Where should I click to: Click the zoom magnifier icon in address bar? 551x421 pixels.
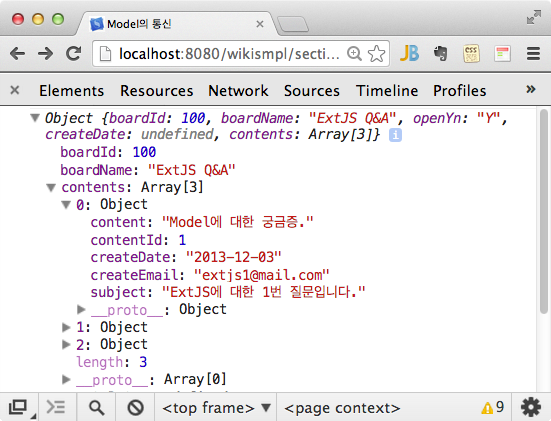354,54
